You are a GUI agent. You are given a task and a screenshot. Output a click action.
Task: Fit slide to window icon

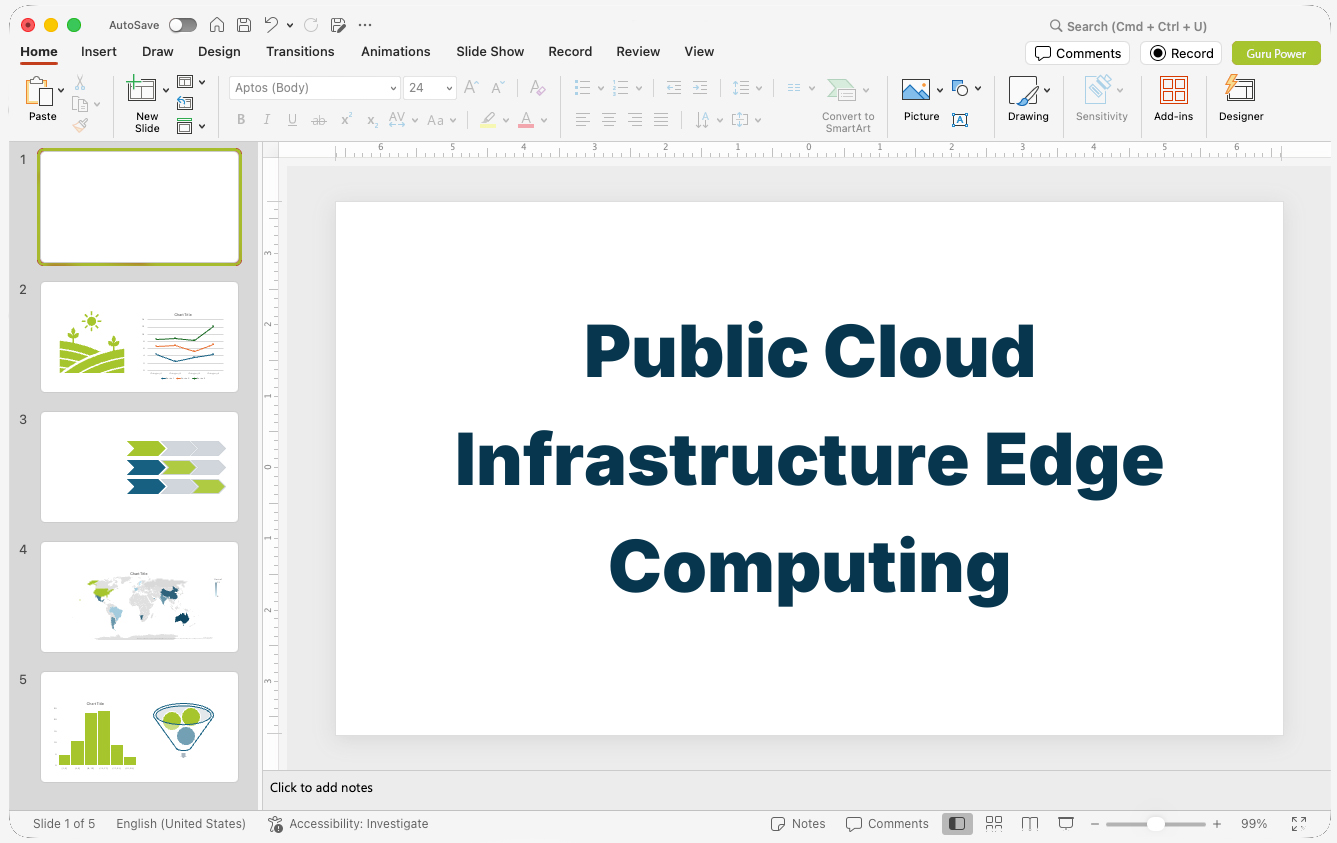[x=1299, y=824]
